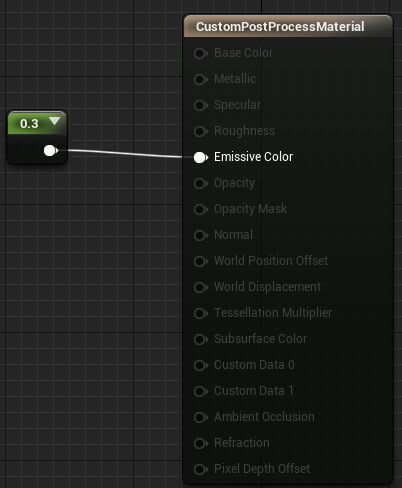Select the Opacity input pin
This screenshot has height=488, width=402.
pos(200,183)
